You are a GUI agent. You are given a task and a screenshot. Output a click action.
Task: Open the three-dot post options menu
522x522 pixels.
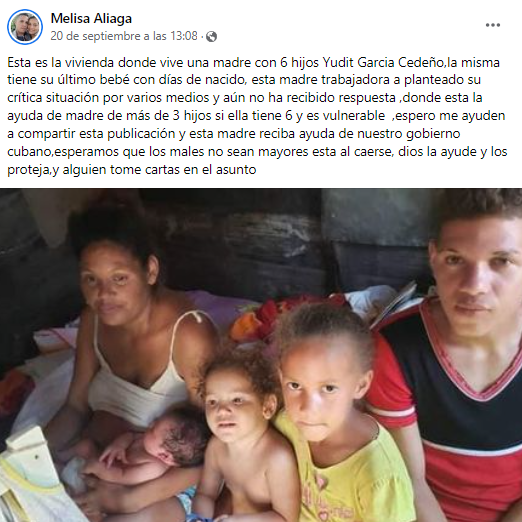492,25
